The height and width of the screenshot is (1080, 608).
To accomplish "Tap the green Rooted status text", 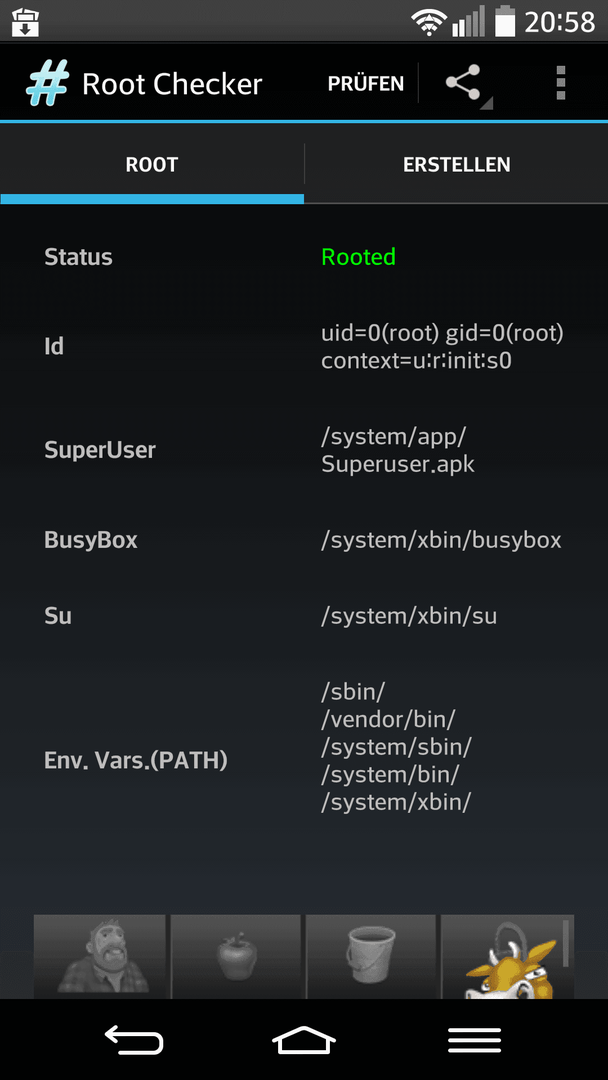I will [x=358, y=257].
